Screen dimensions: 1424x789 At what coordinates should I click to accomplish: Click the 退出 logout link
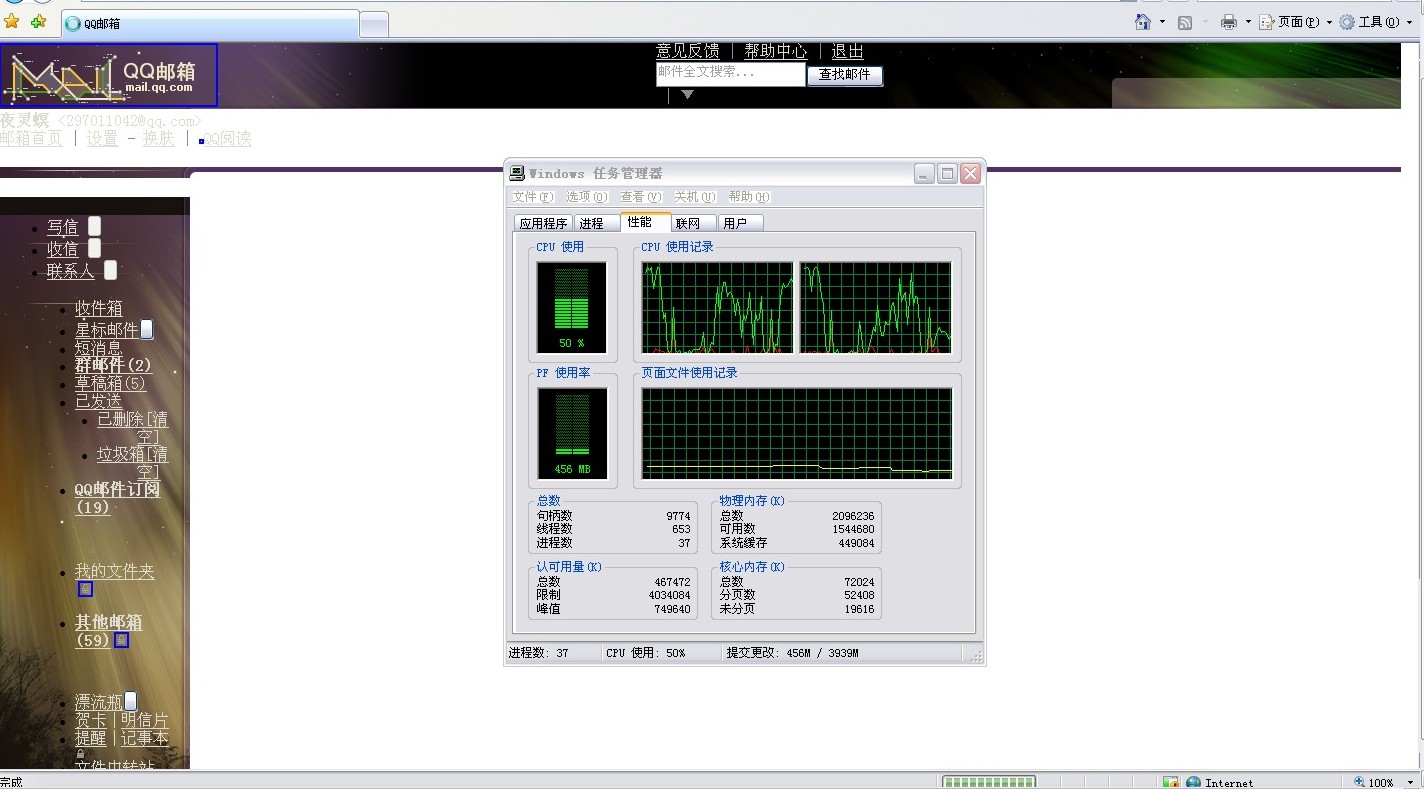point(847,51)
